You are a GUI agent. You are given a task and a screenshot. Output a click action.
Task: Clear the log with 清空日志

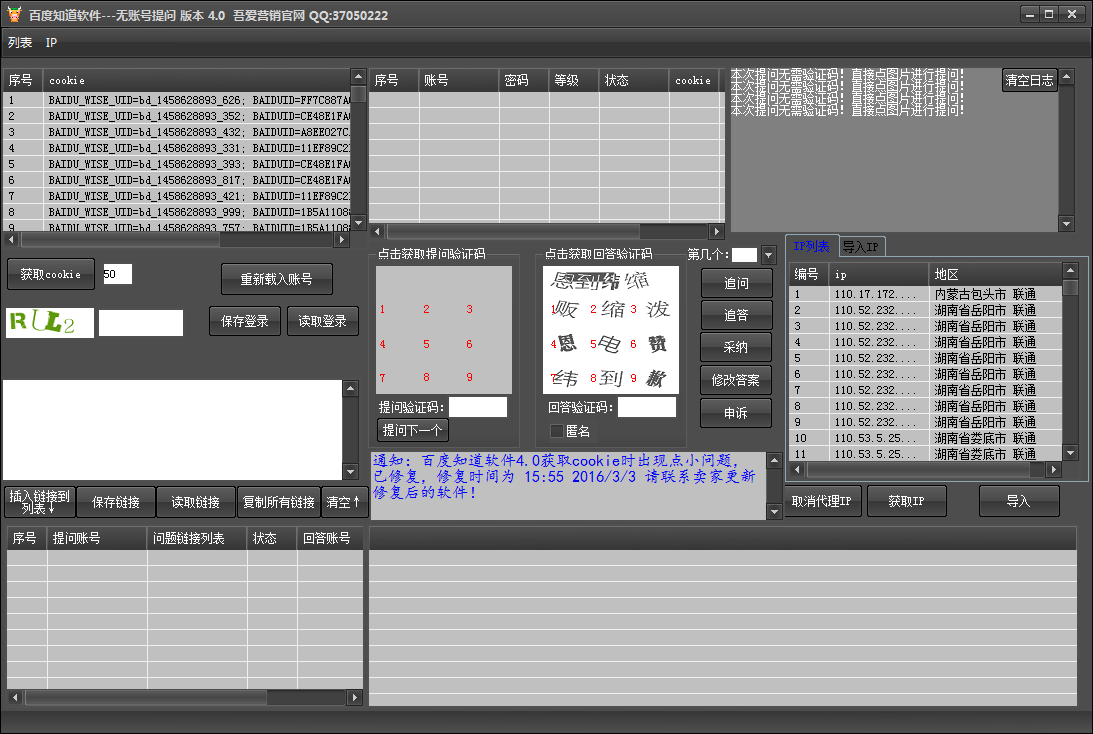click(1029, 81)
